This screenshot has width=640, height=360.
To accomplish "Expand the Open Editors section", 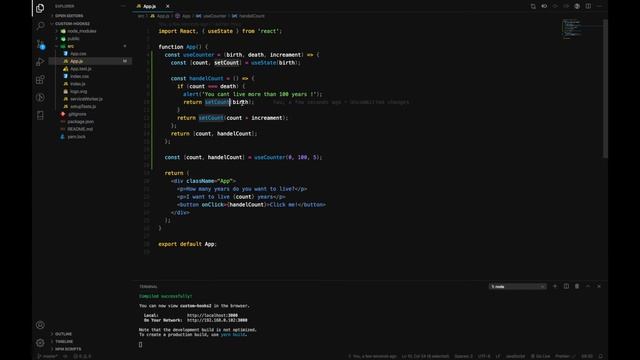I will click(69, 16).
